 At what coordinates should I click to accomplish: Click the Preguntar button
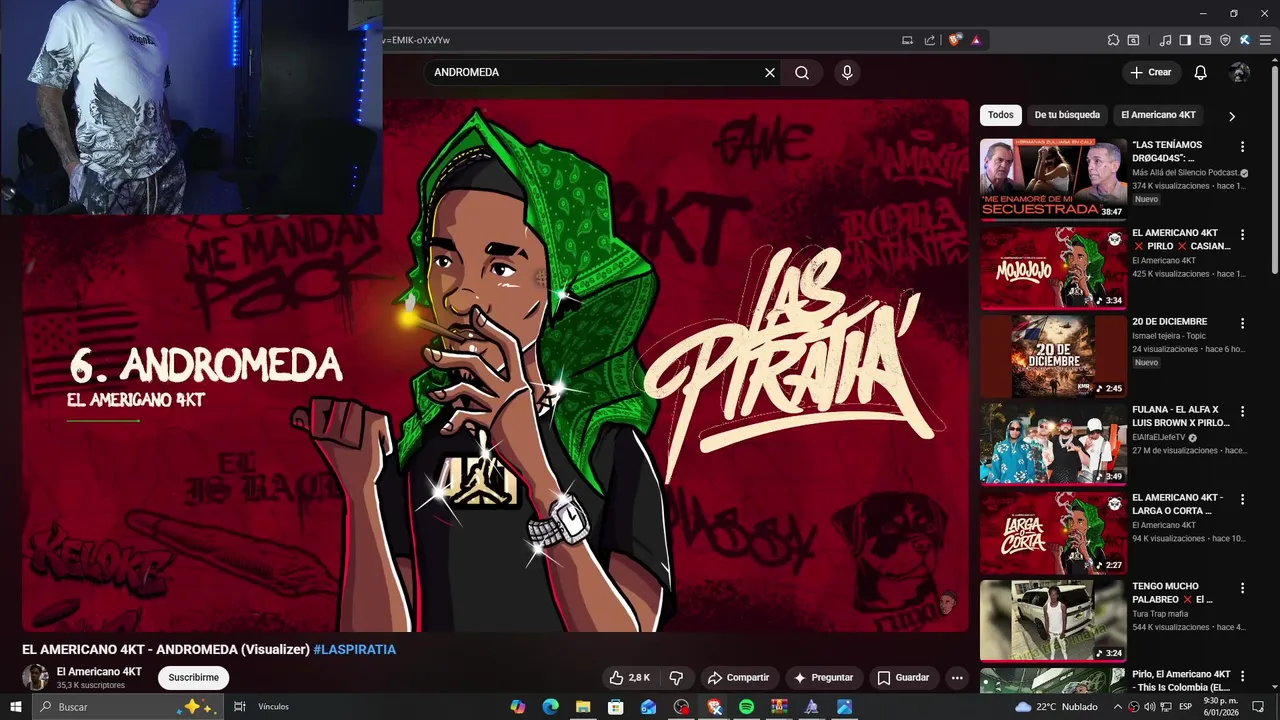(824, 678)
